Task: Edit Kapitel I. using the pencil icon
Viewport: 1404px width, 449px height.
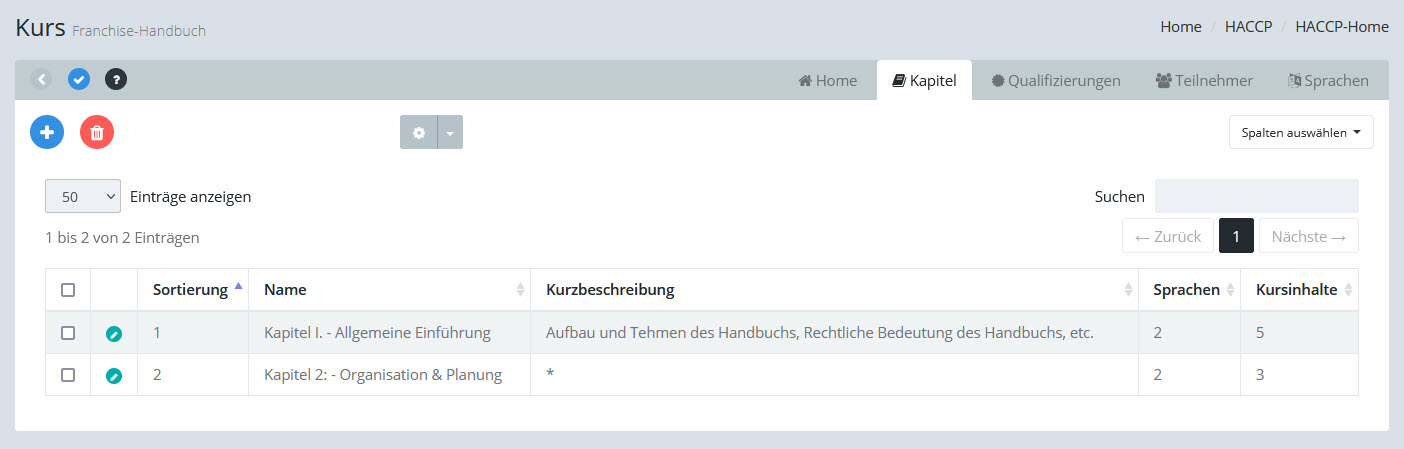Action: tap(114, 333)
